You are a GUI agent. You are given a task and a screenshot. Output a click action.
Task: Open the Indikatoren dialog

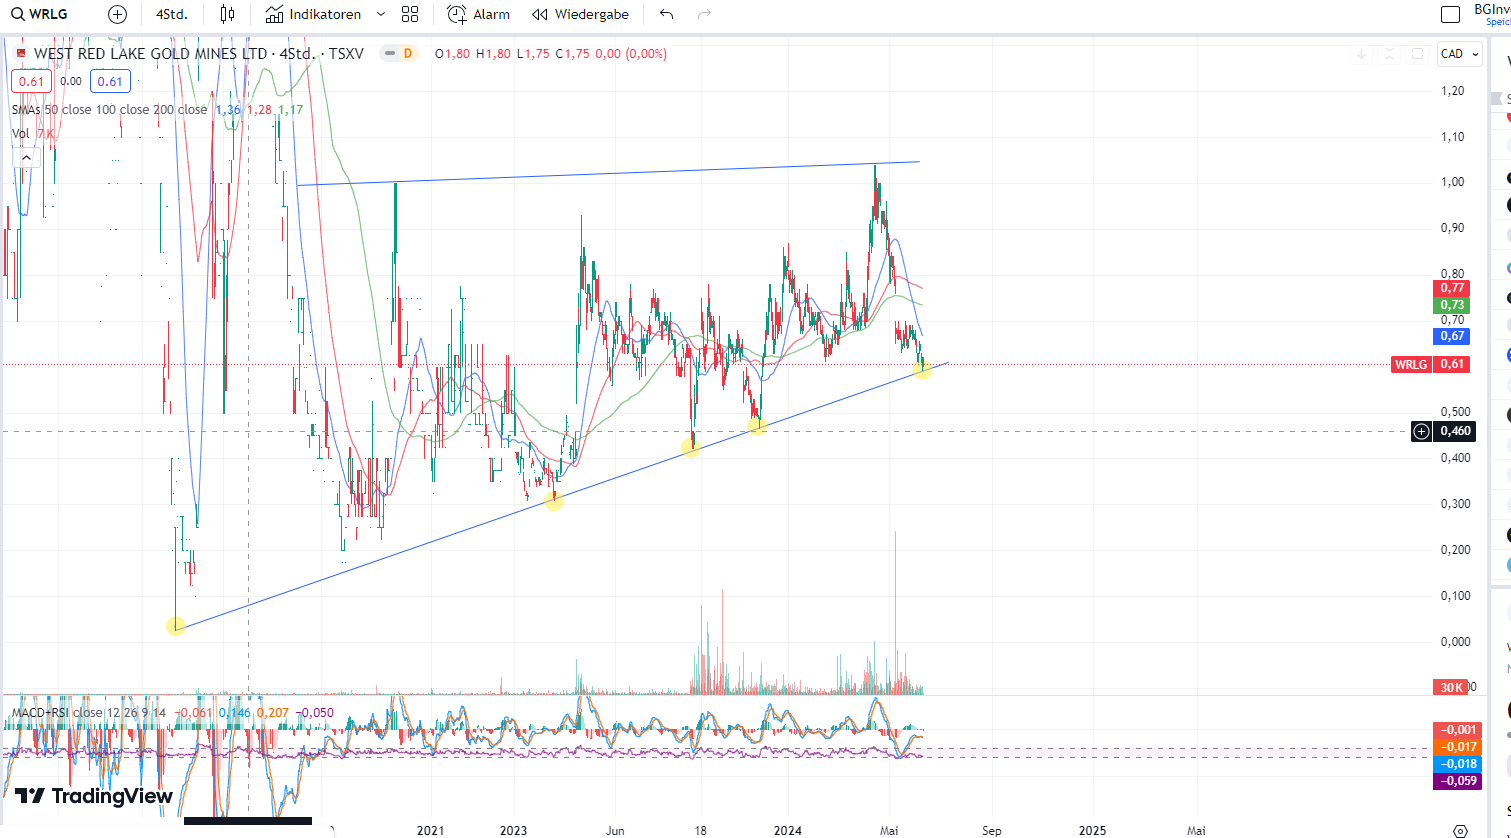(313, 14)
